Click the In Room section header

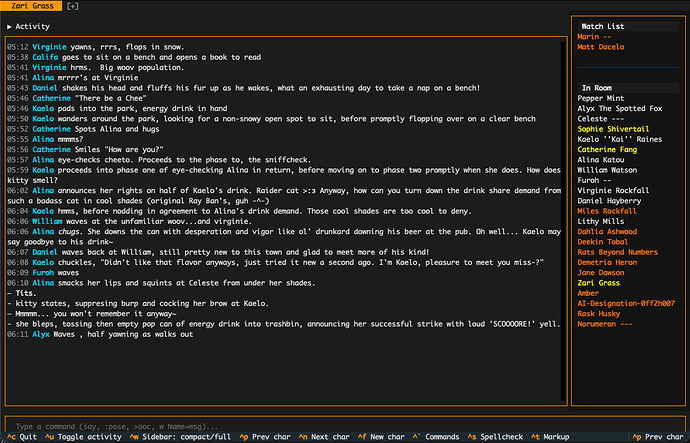601,87
